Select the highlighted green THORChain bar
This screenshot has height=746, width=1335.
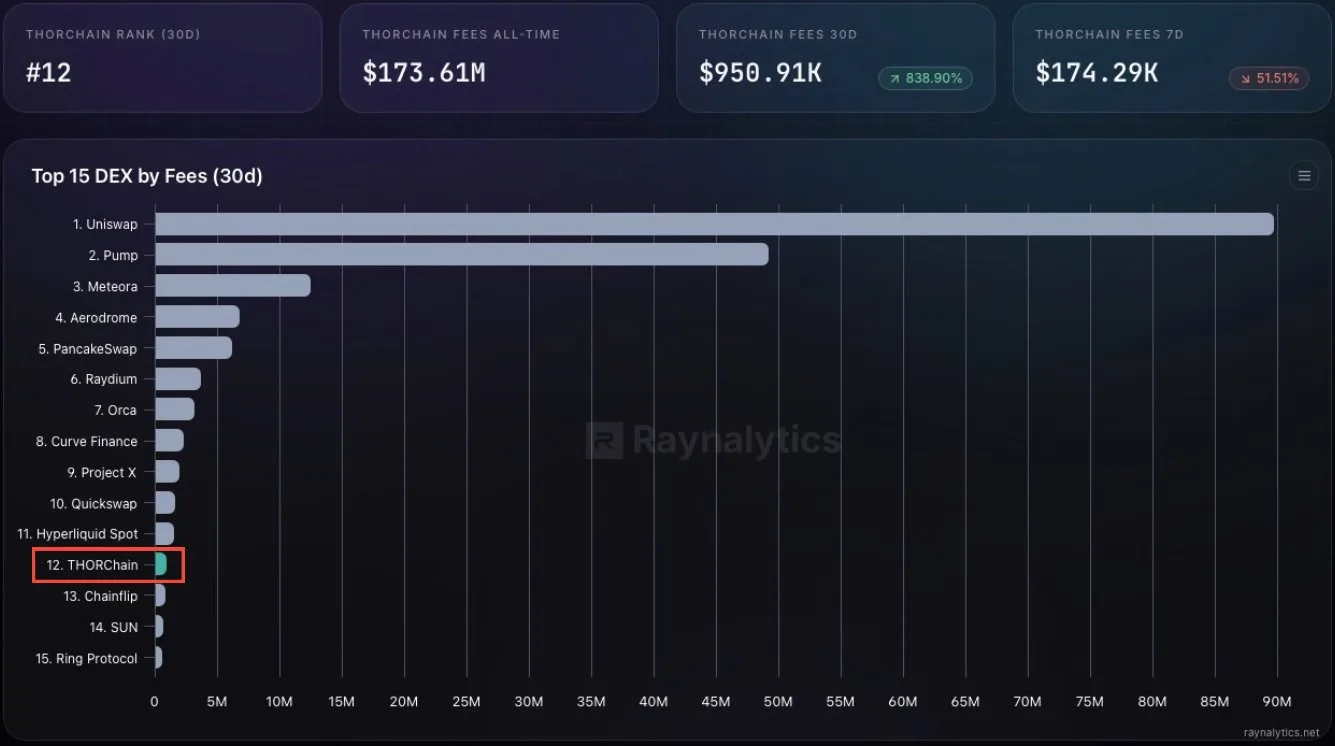tap(161, 565)
